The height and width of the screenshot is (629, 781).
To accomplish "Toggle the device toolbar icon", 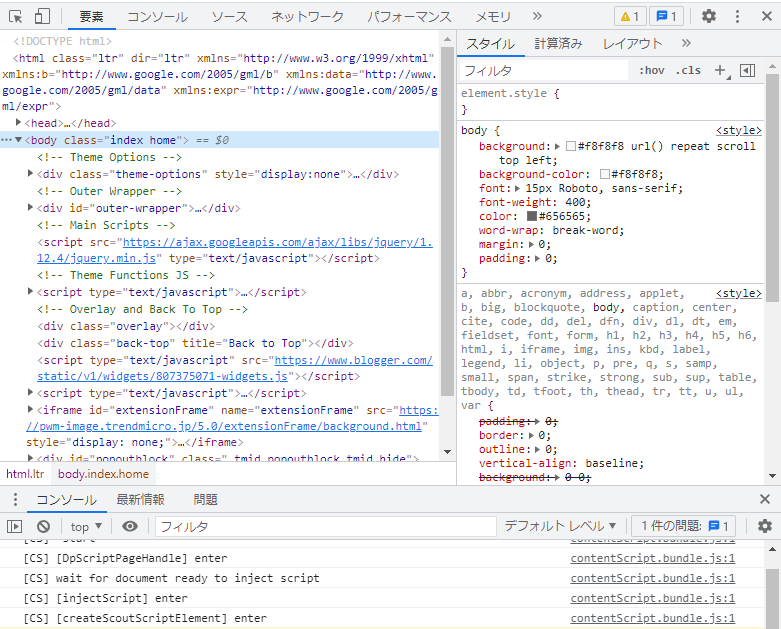I will click(42, 16).
